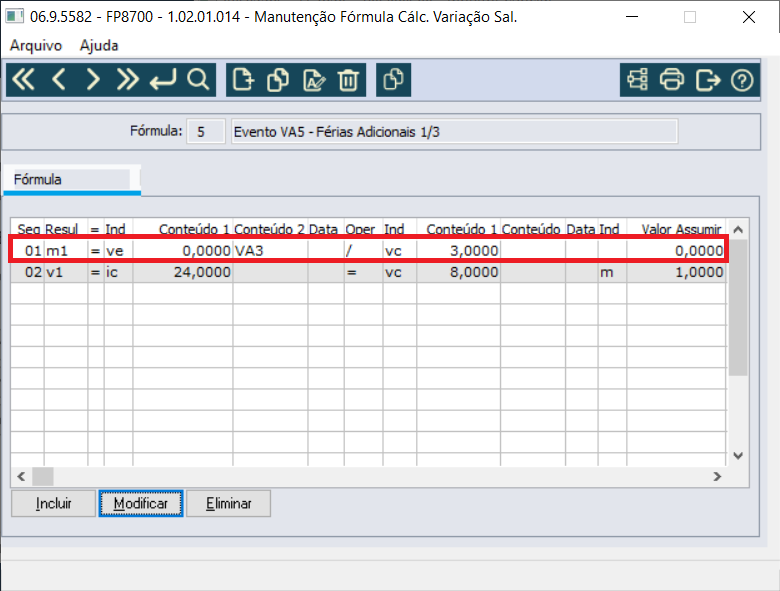This screenshot has height=591, width=780.
Task: Create new record toolbar icon
Action: 243,80
